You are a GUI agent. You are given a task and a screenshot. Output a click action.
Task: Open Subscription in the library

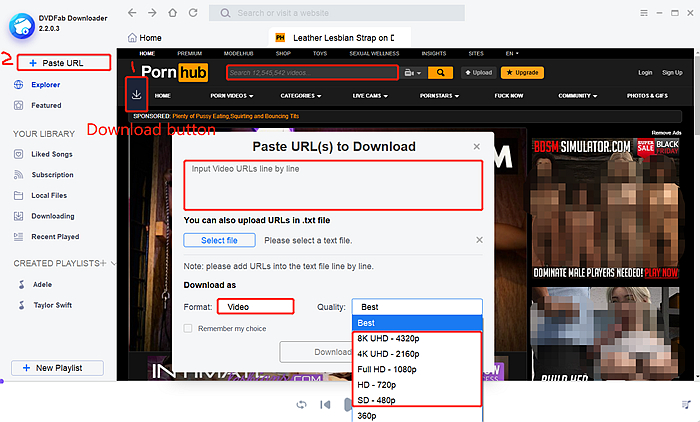tap(52, 175)
